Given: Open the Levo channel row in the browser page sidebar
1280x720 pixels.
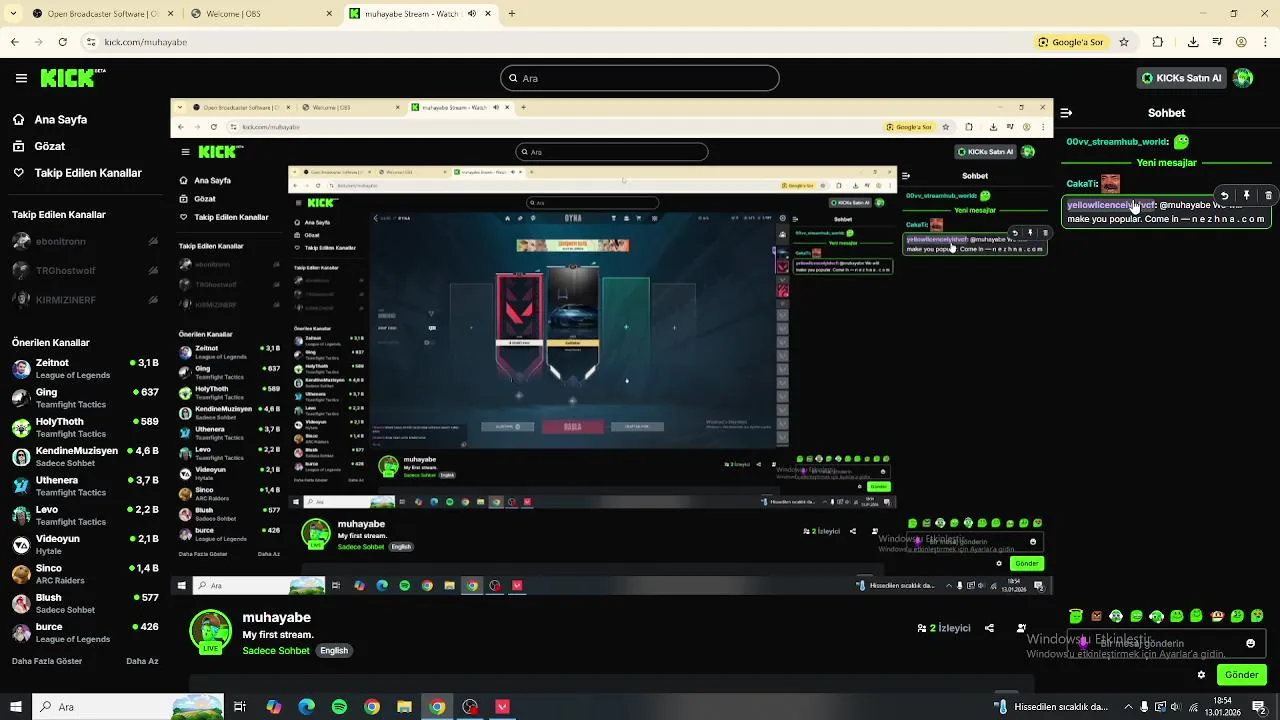Looking at the screenshot, I should pos(84,515).
